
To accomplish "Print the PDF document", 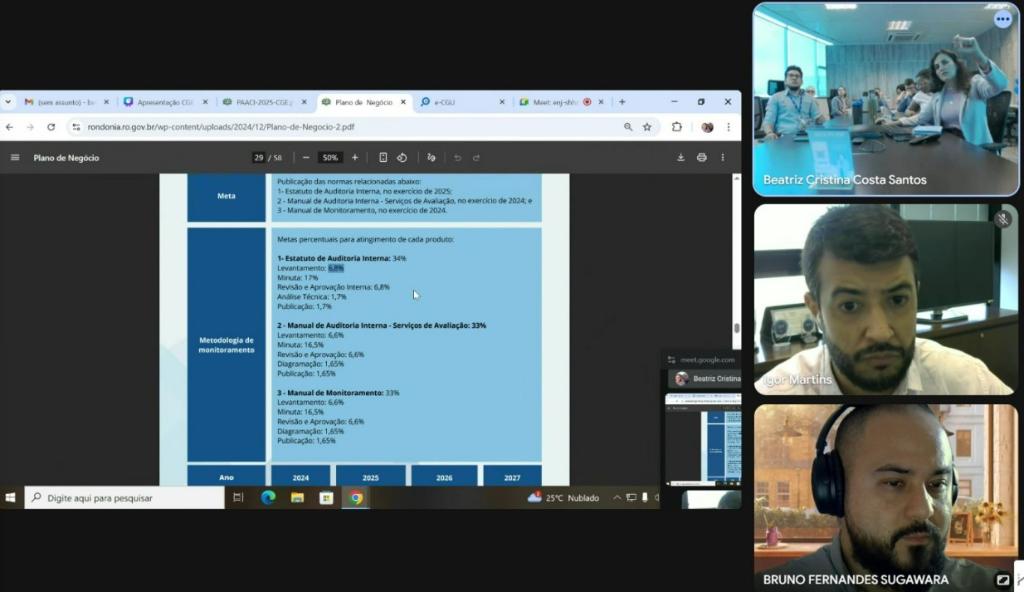I will (701, 158).
